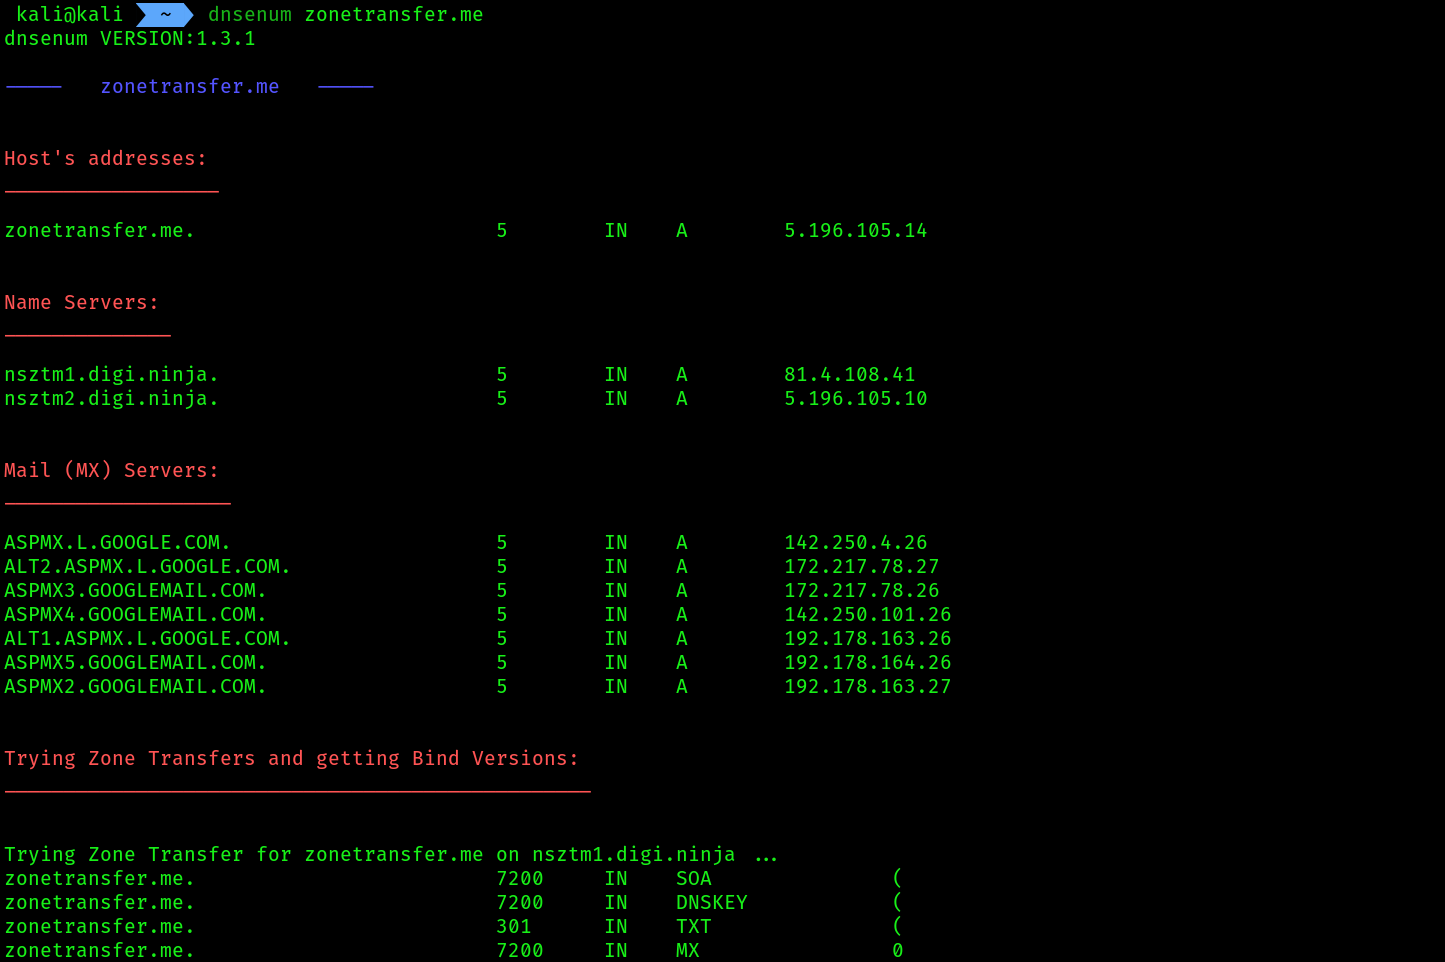Click the 'Trying Zone Transfer for zonetransfer.me' line
This screenshot has width=1445, height=962.
[x=391, y=855]
